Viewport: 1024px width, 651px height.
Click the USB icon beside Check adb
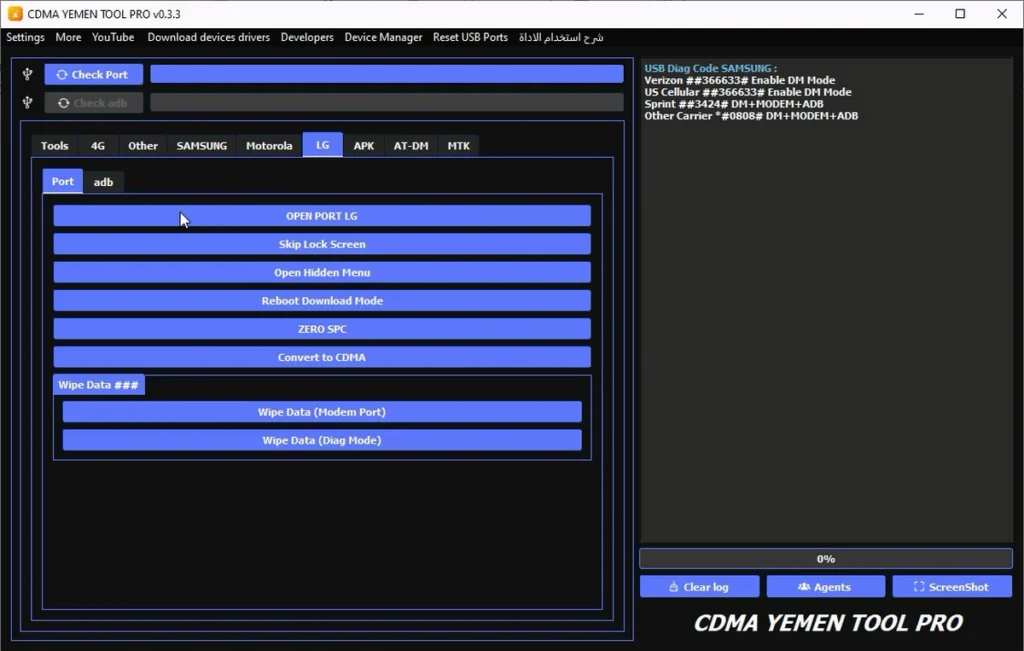(x=28, y=102)
